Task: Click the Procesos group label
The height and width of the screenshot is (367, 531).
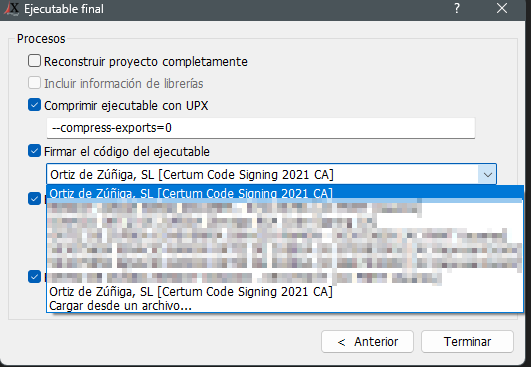Action: (x=41, y=39)
